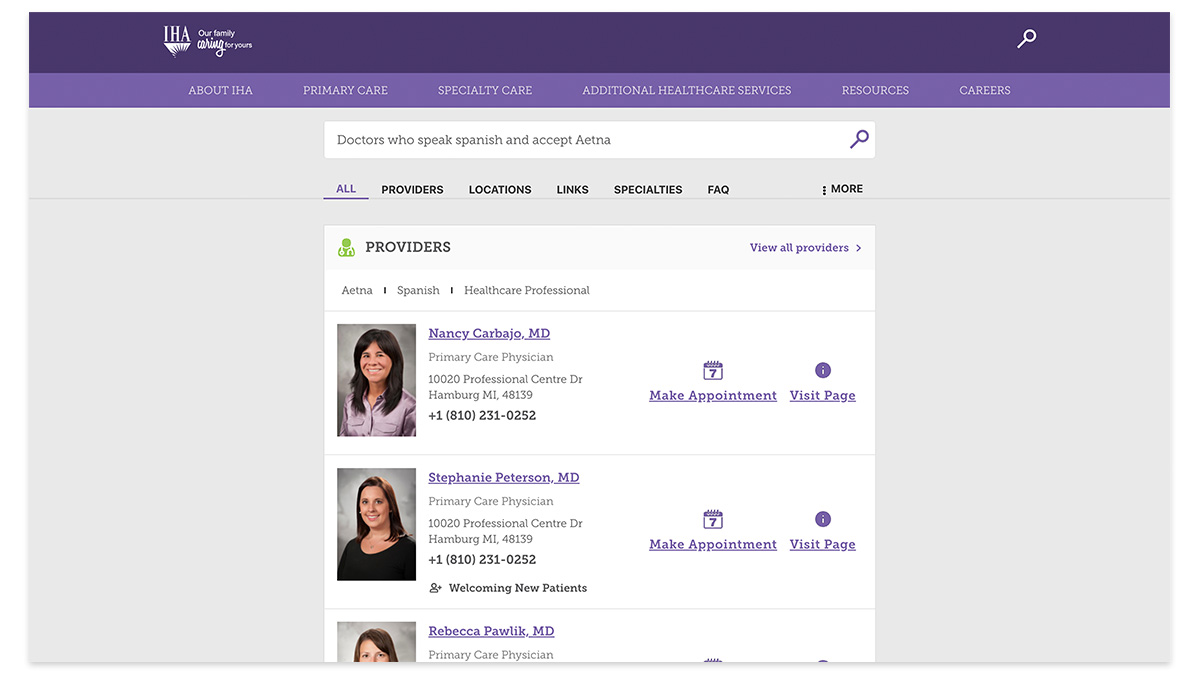The height and width of the screenshot is (675, 1200).
Task: Select the All results tab
Action: 346,189
